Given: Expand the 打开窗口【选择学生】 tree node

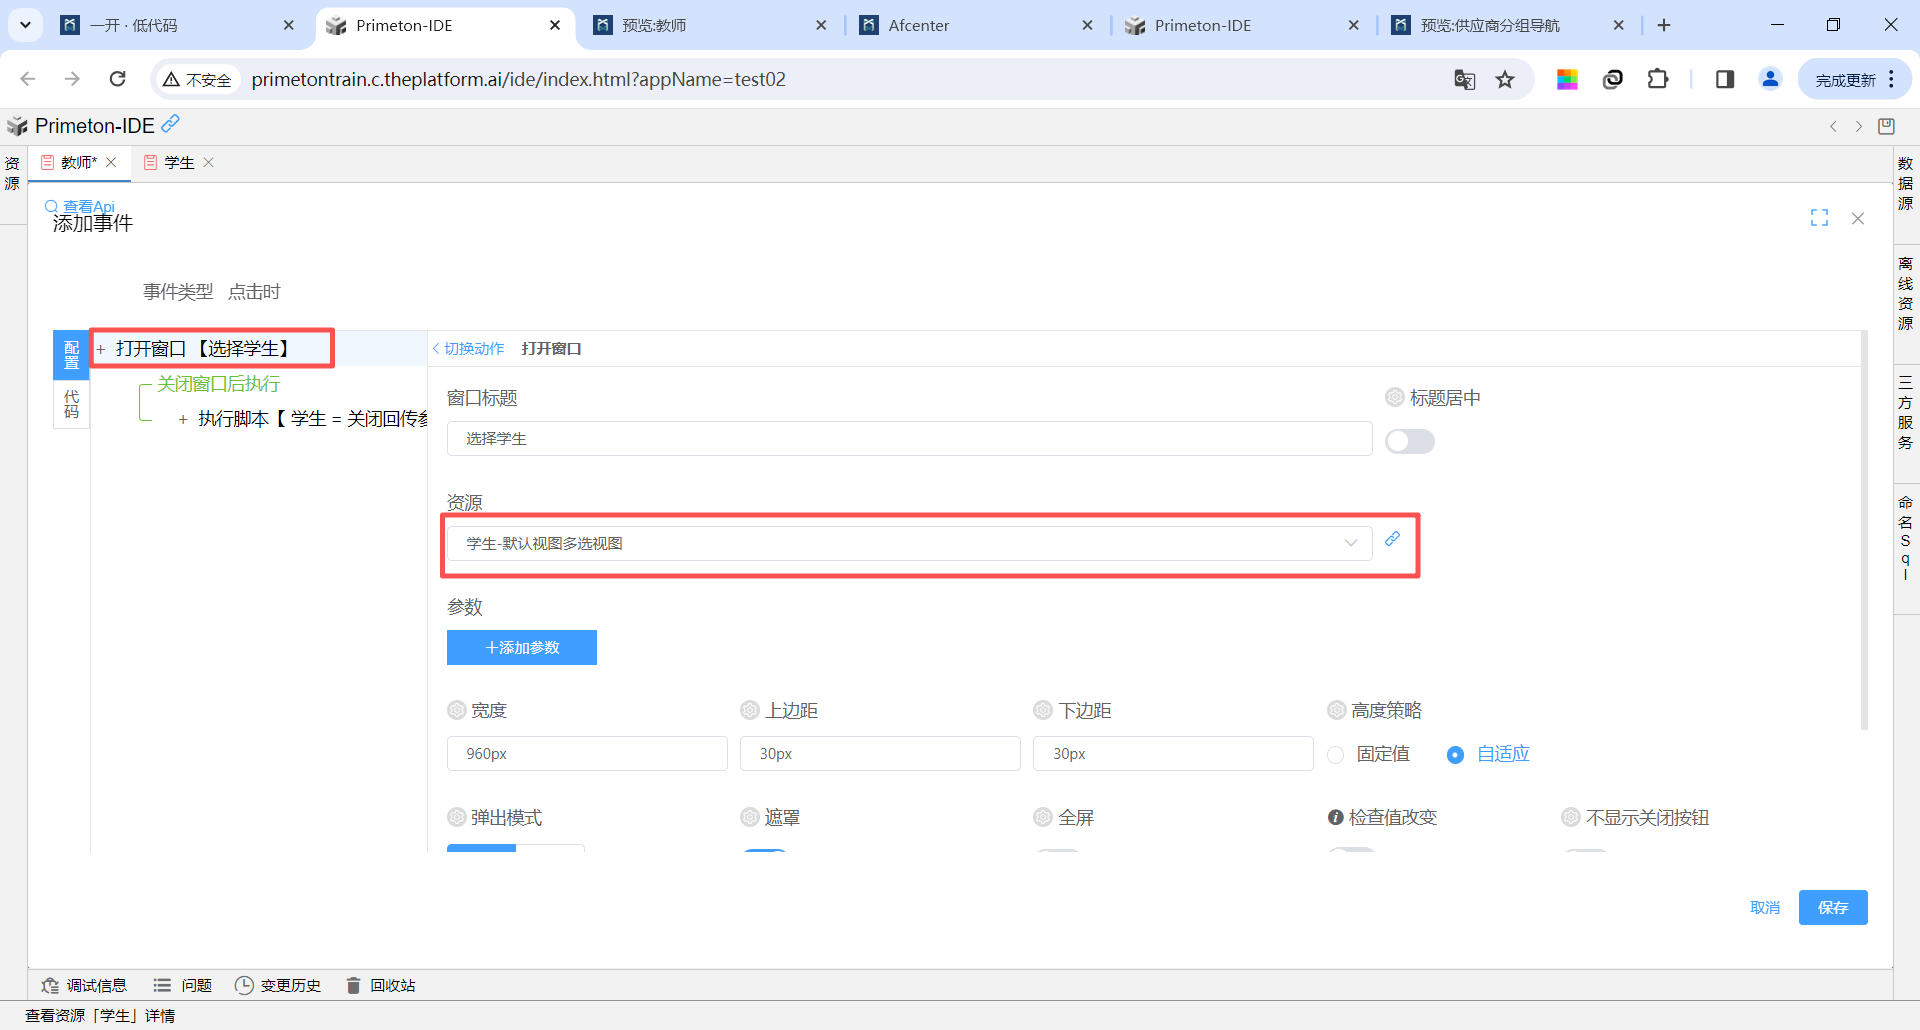Looking at the screenshot, I should [x=101, y=349].
